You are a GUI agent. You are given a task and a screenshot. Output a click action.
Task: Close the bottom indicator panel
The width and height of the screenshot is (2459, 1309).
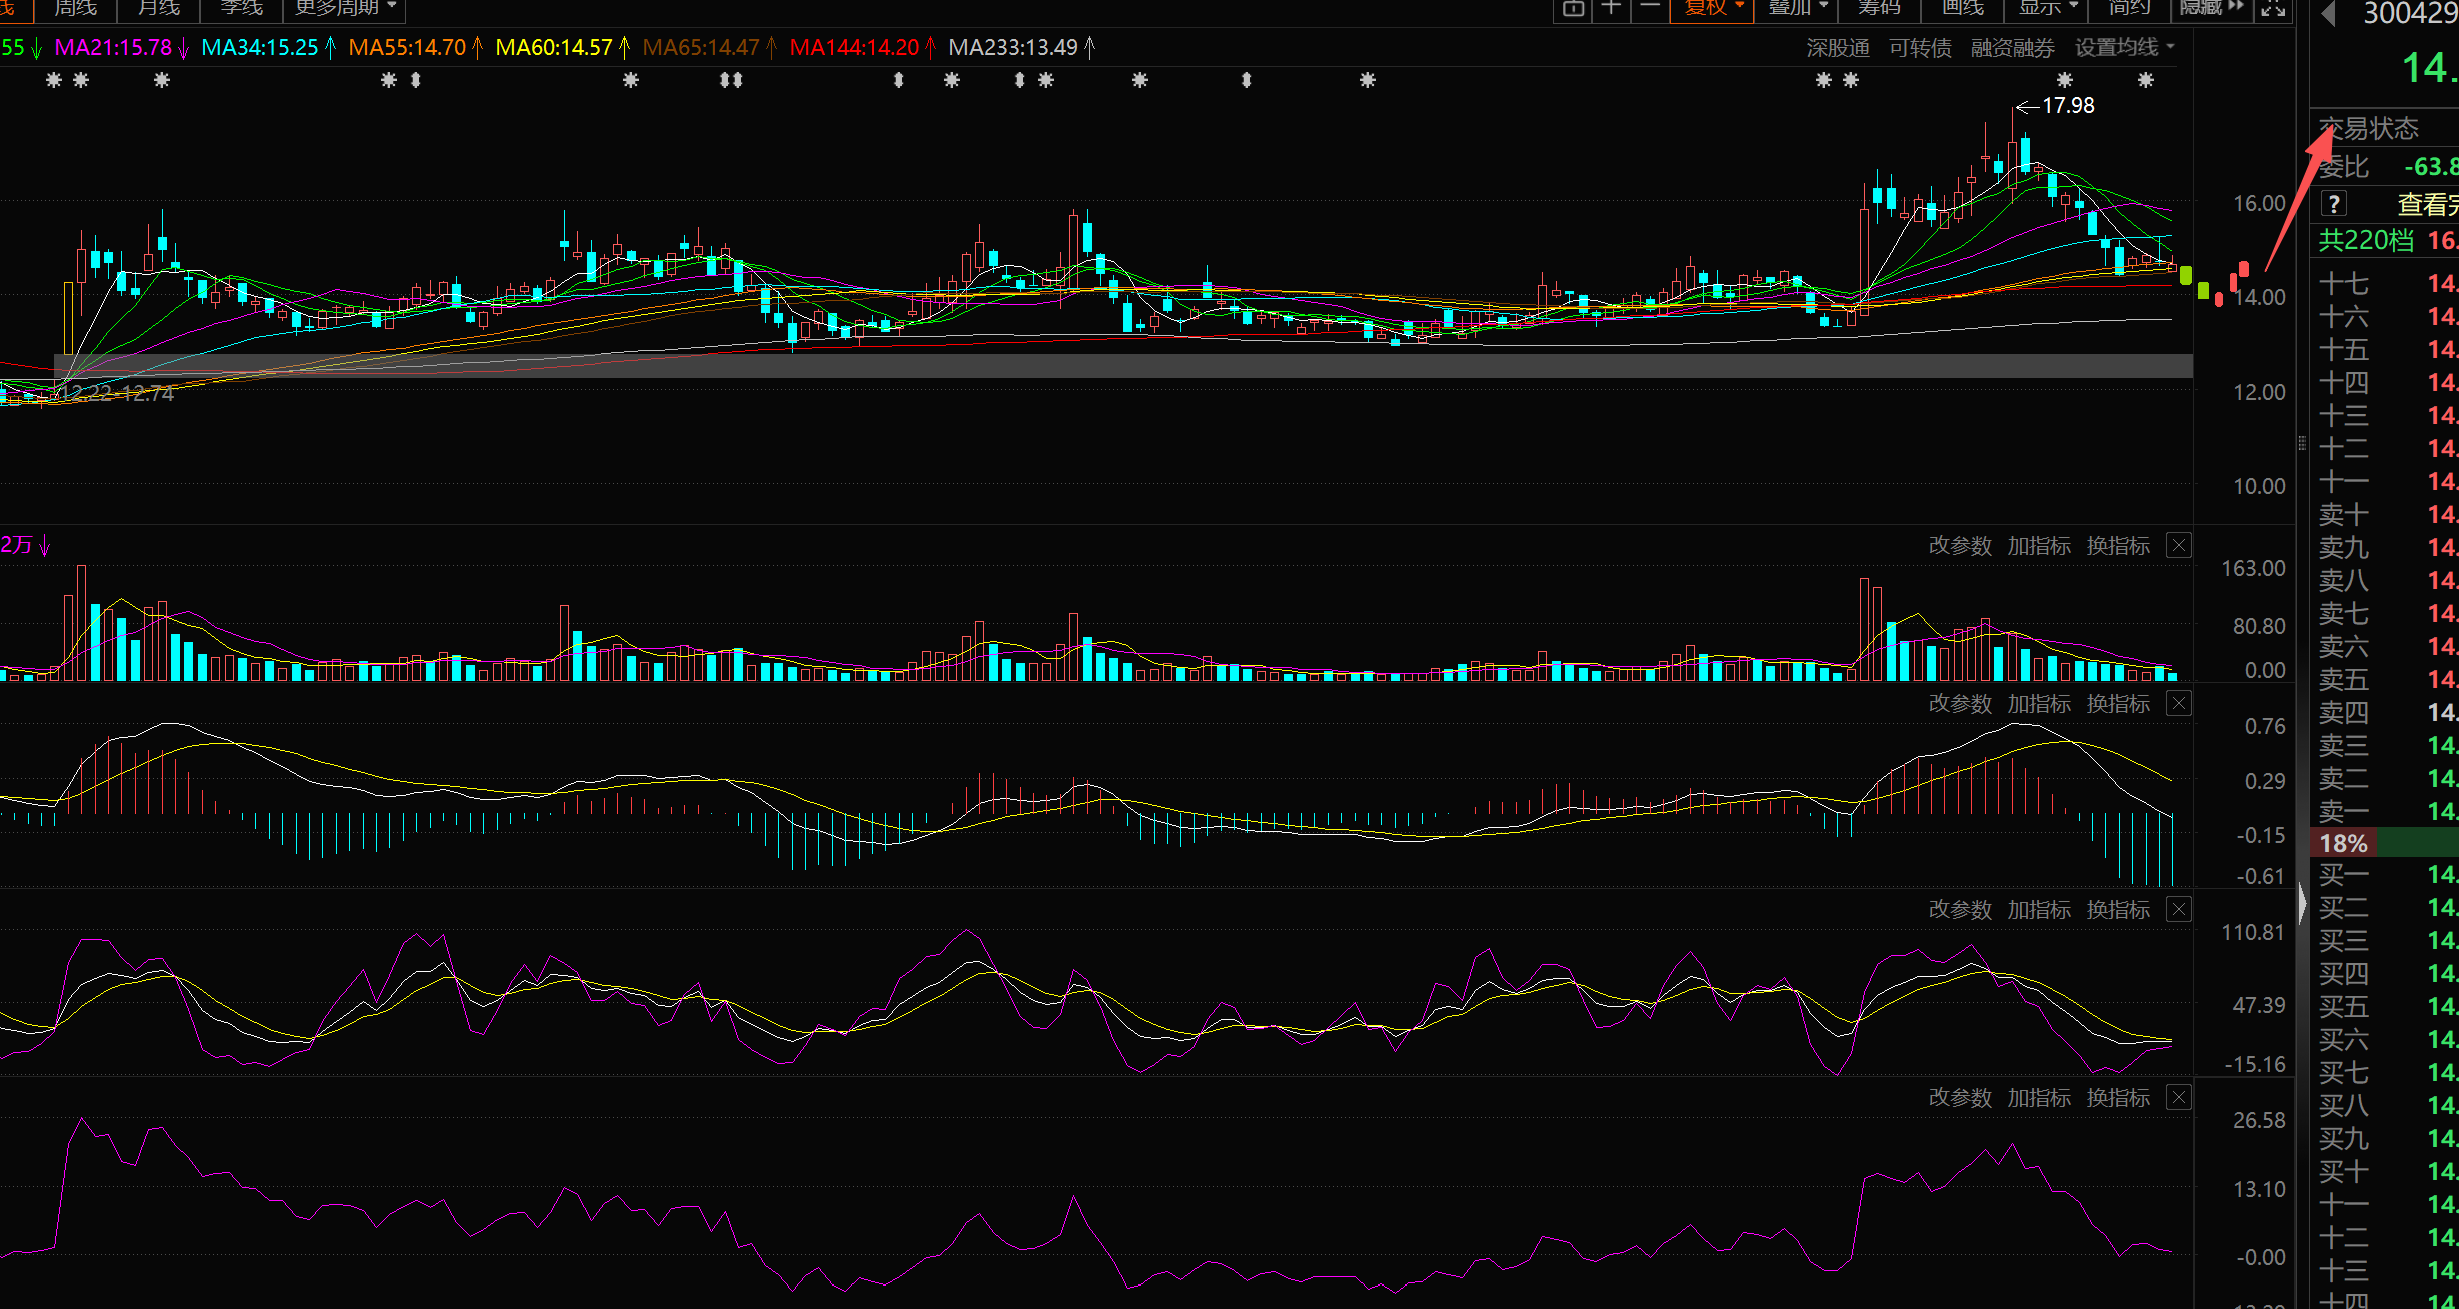[x=2179, y=1097]
